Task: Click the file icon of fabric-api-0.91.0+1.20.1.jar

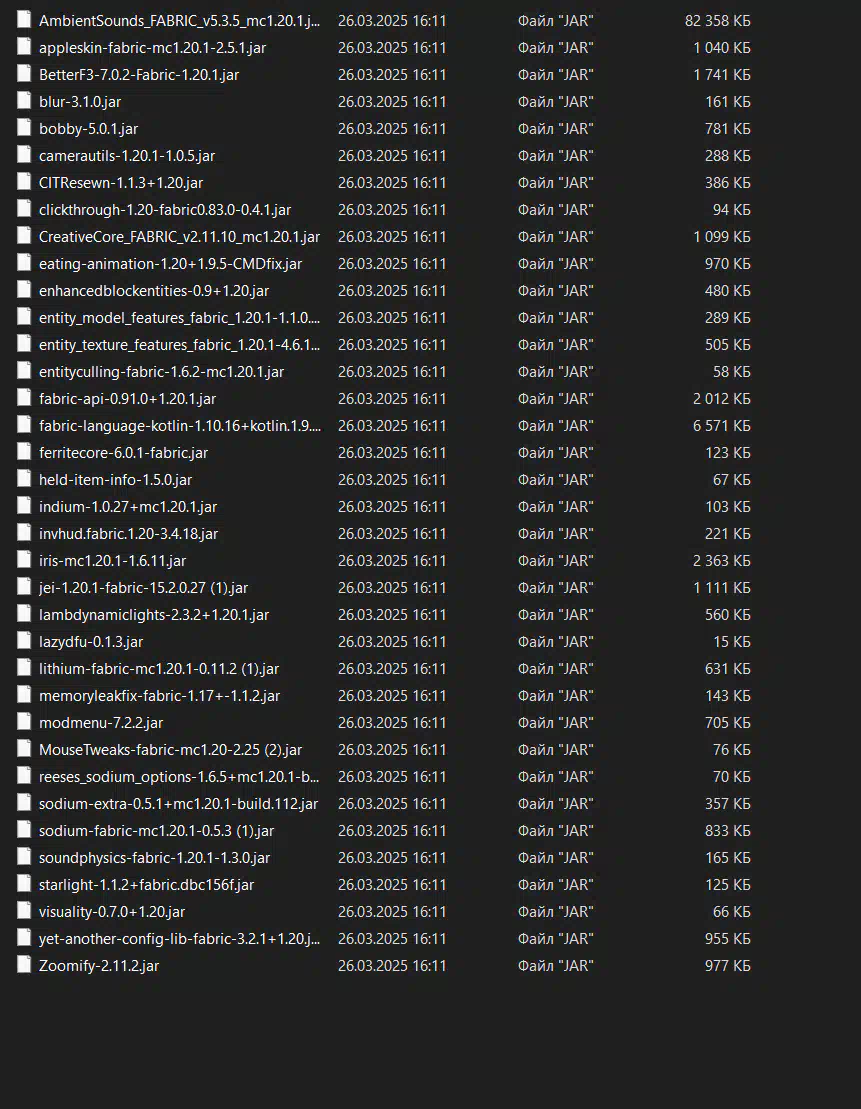Action: 24,398
